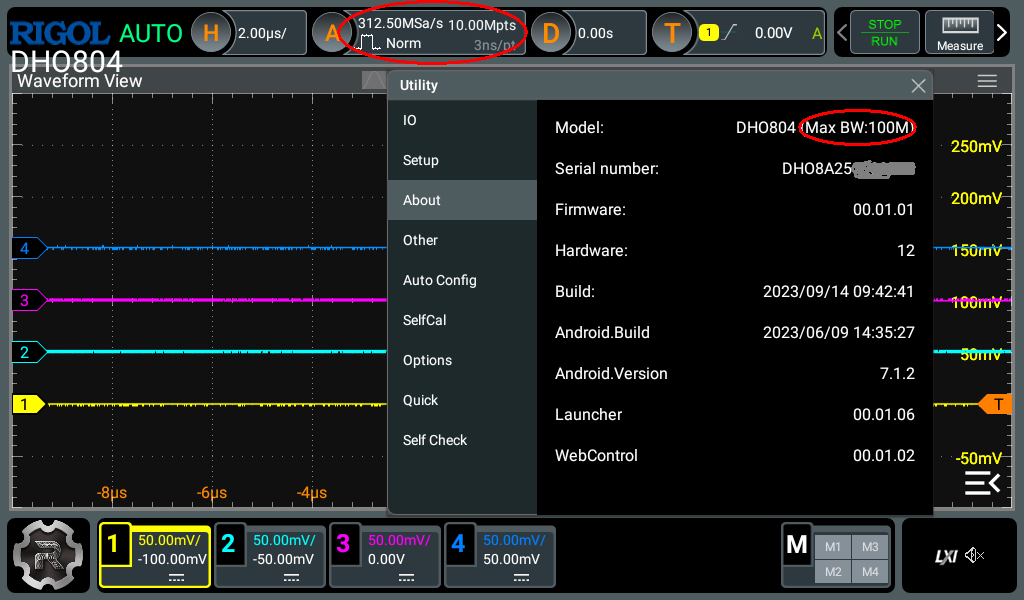This screenshot has width=1024, height=600.
Task: Open the Math M1 button
Action: [832, 546]
